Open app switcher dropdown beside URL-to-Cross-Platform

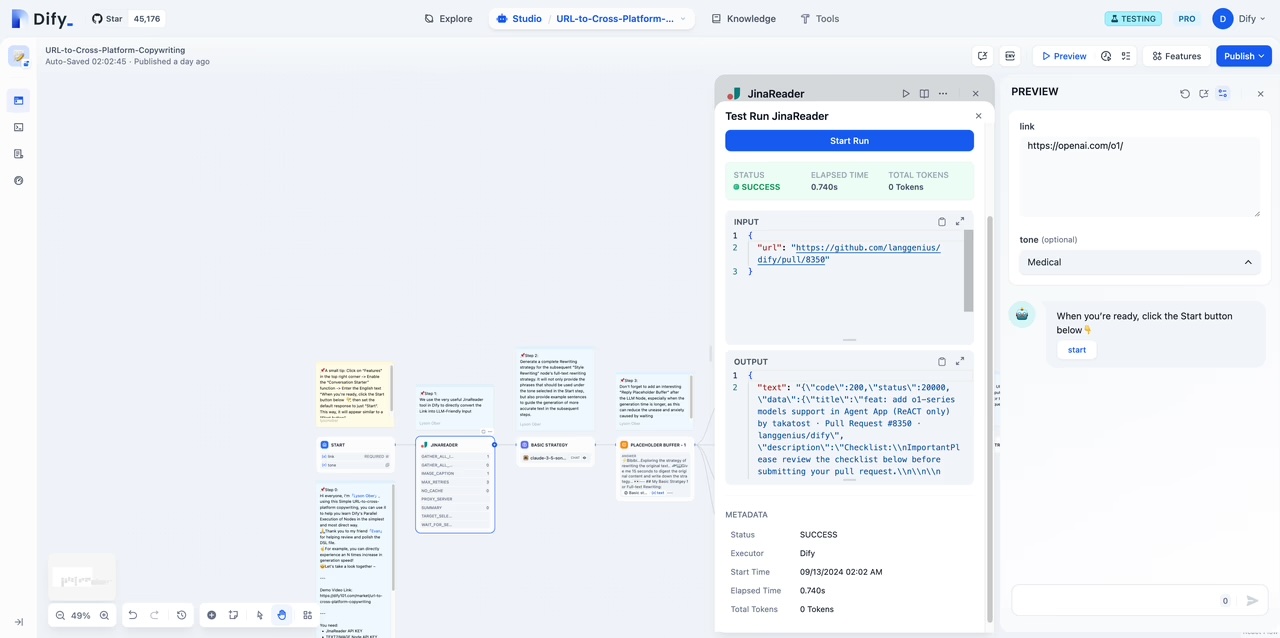tap(683, 19)
